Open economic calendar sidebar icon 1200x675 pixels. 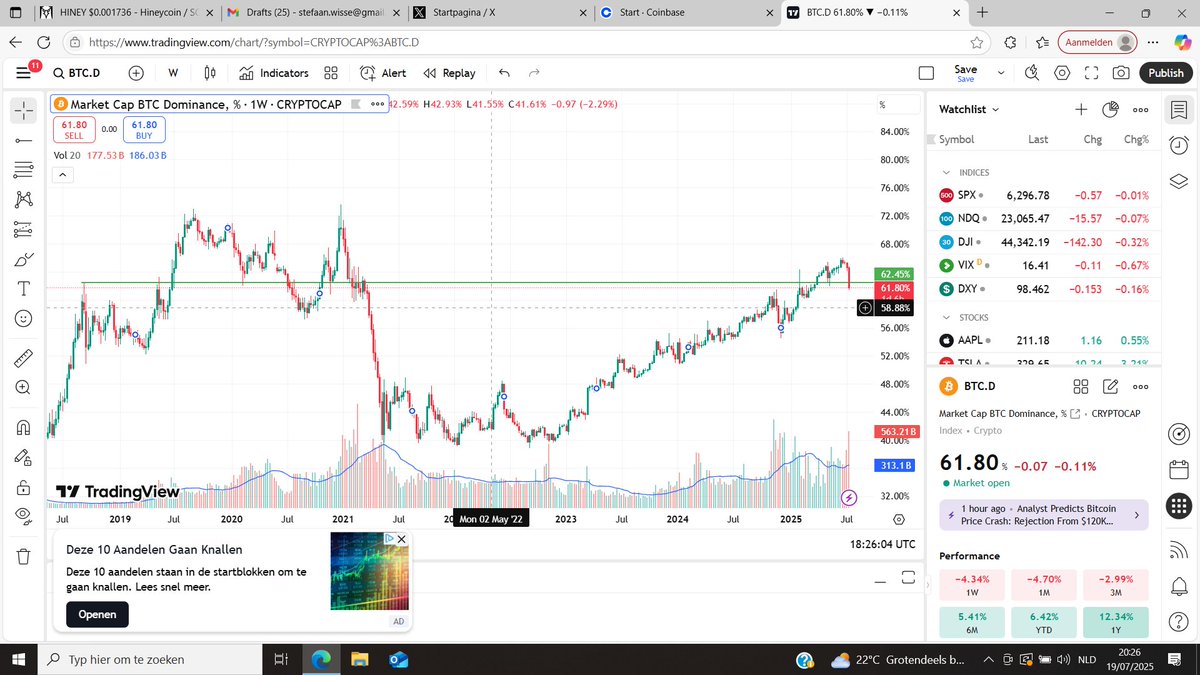click(x=1179, y=470)
